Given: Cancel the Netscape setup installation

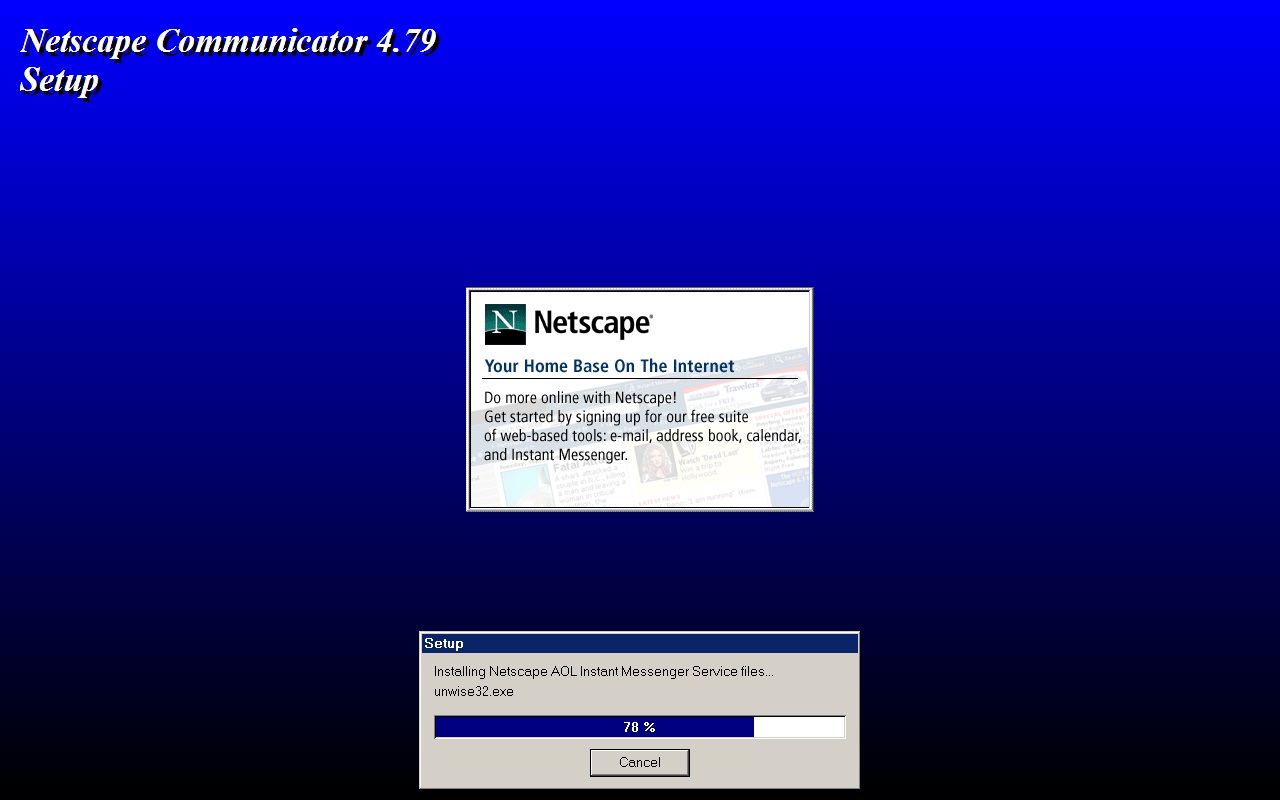Looking at the screenshot, I should [639, 762].
